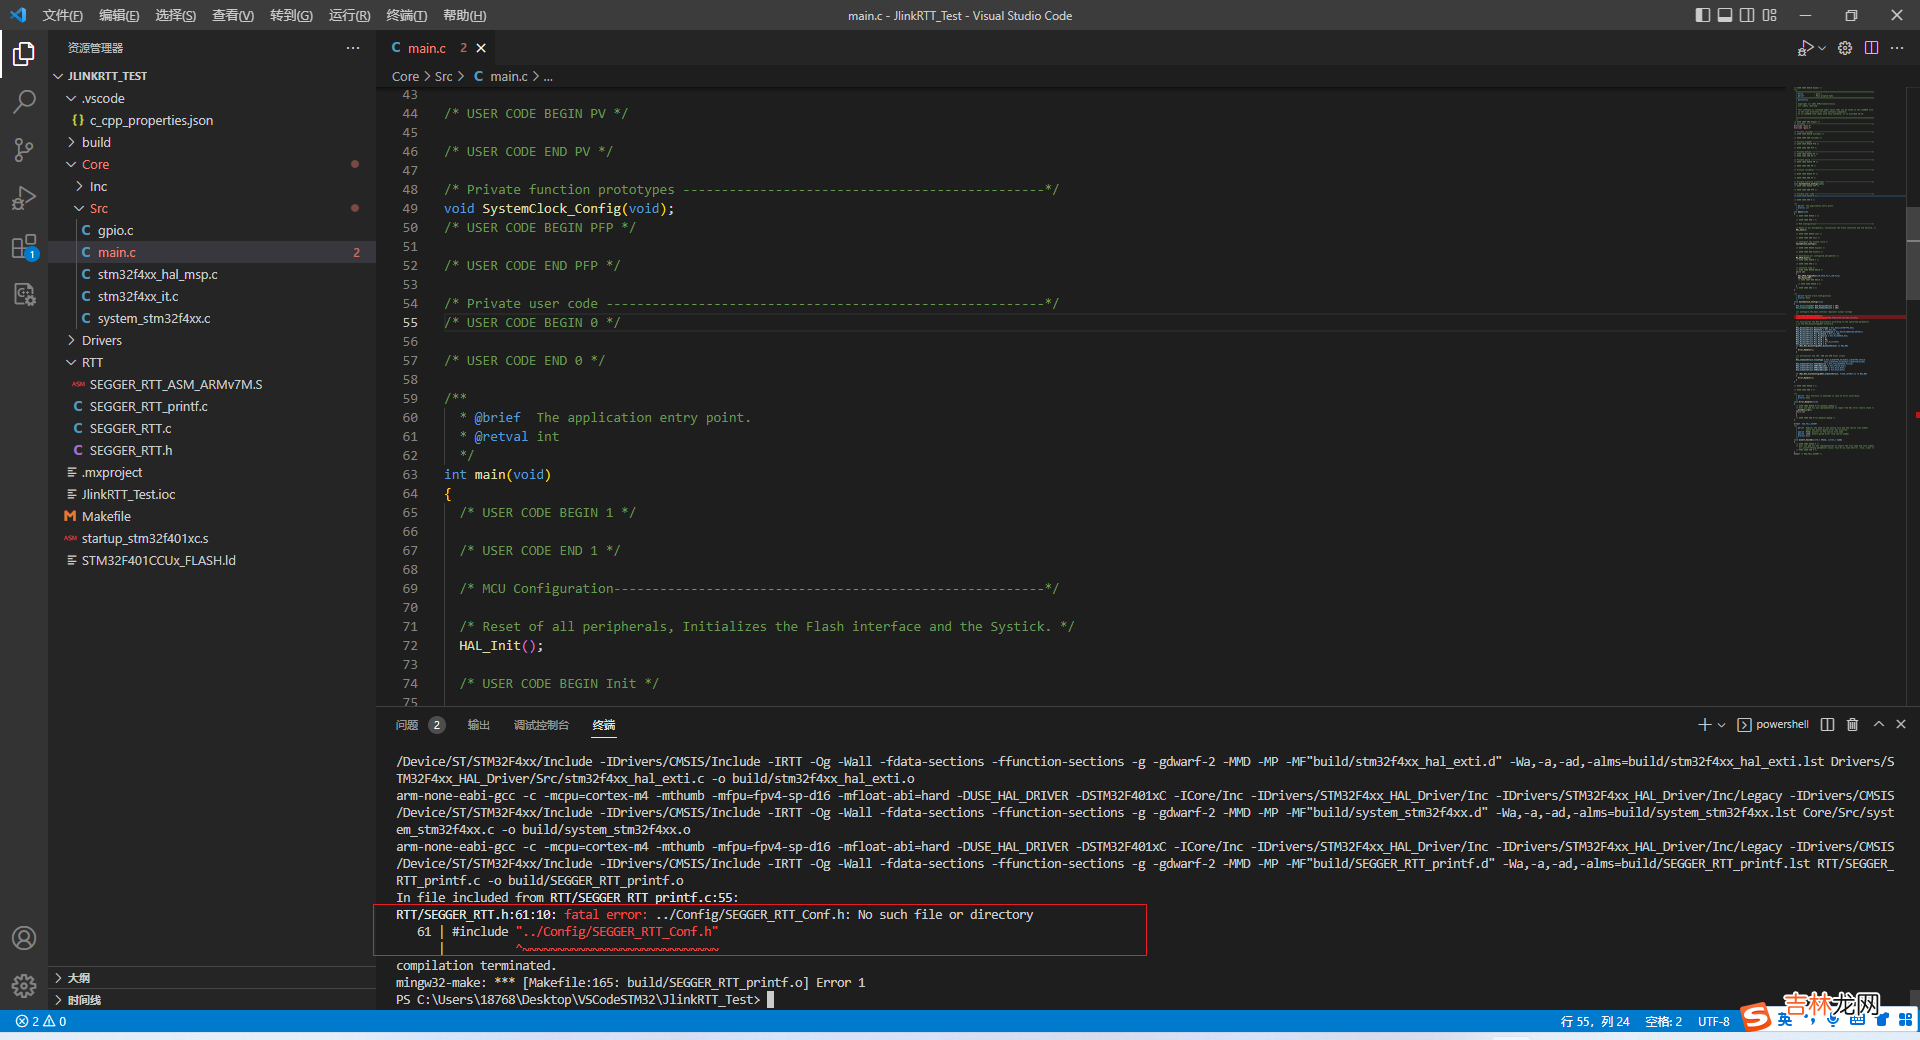Click the Sogou input method tray icon
1920x1040 pixels.
(1756, 1017)
